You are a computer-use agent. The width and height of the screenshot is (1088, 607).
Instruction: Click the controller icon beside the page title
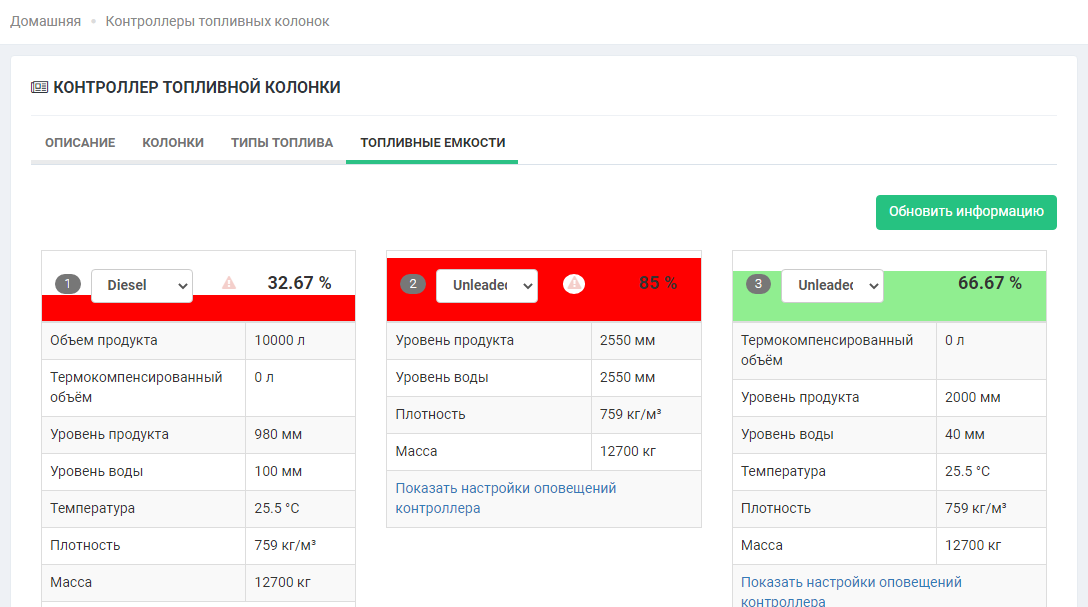click(x=40, y=88)
